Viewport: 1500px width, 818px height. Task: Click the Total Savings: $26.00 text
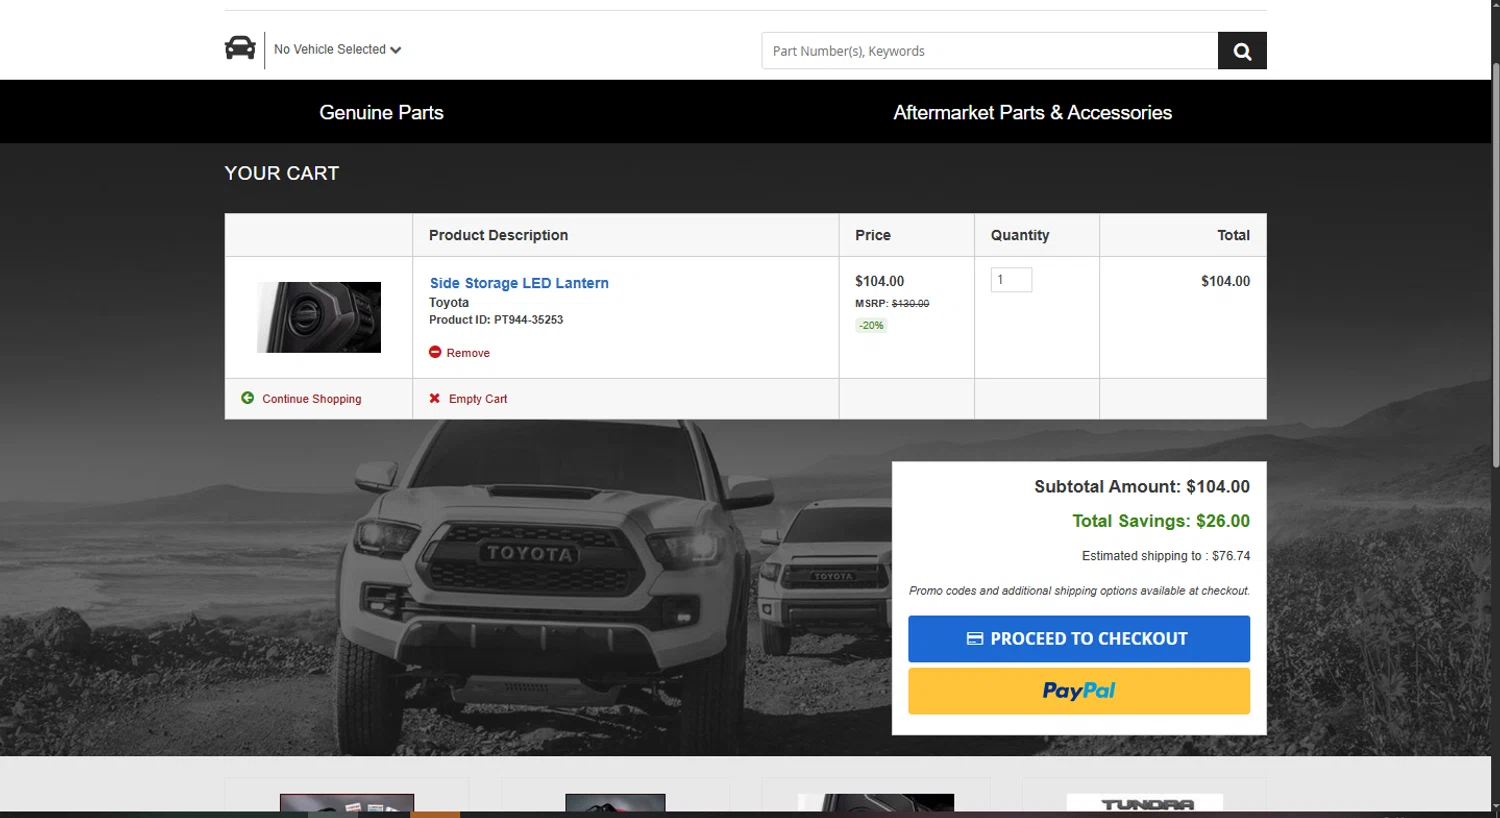(x=1161, y=521)
